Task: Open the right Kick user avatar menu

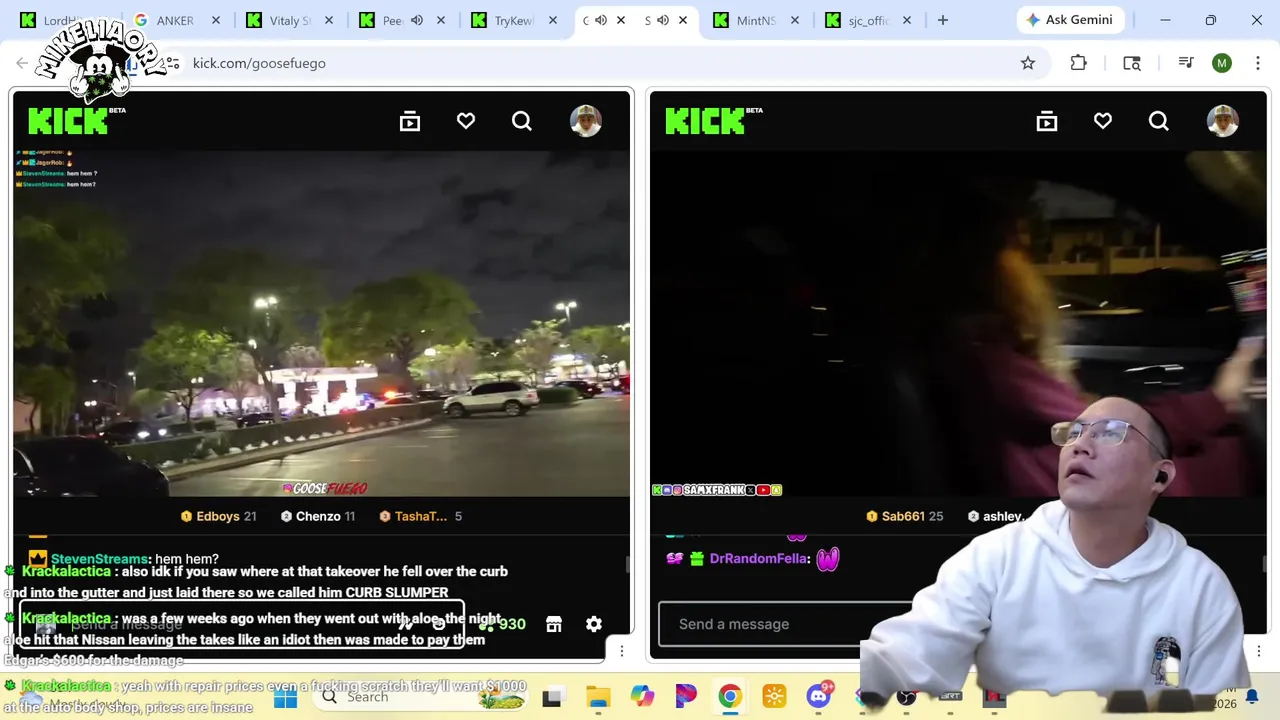Action: 1223,121
